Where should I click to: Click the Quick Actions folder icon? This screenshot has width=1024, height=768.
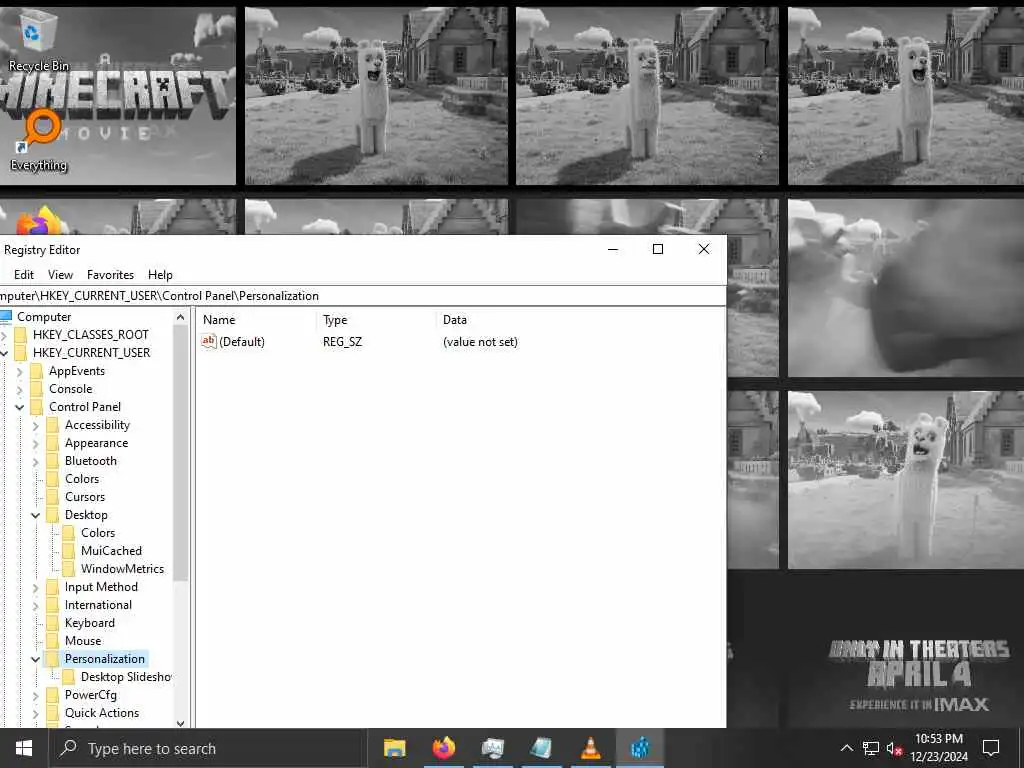[52, 713]
